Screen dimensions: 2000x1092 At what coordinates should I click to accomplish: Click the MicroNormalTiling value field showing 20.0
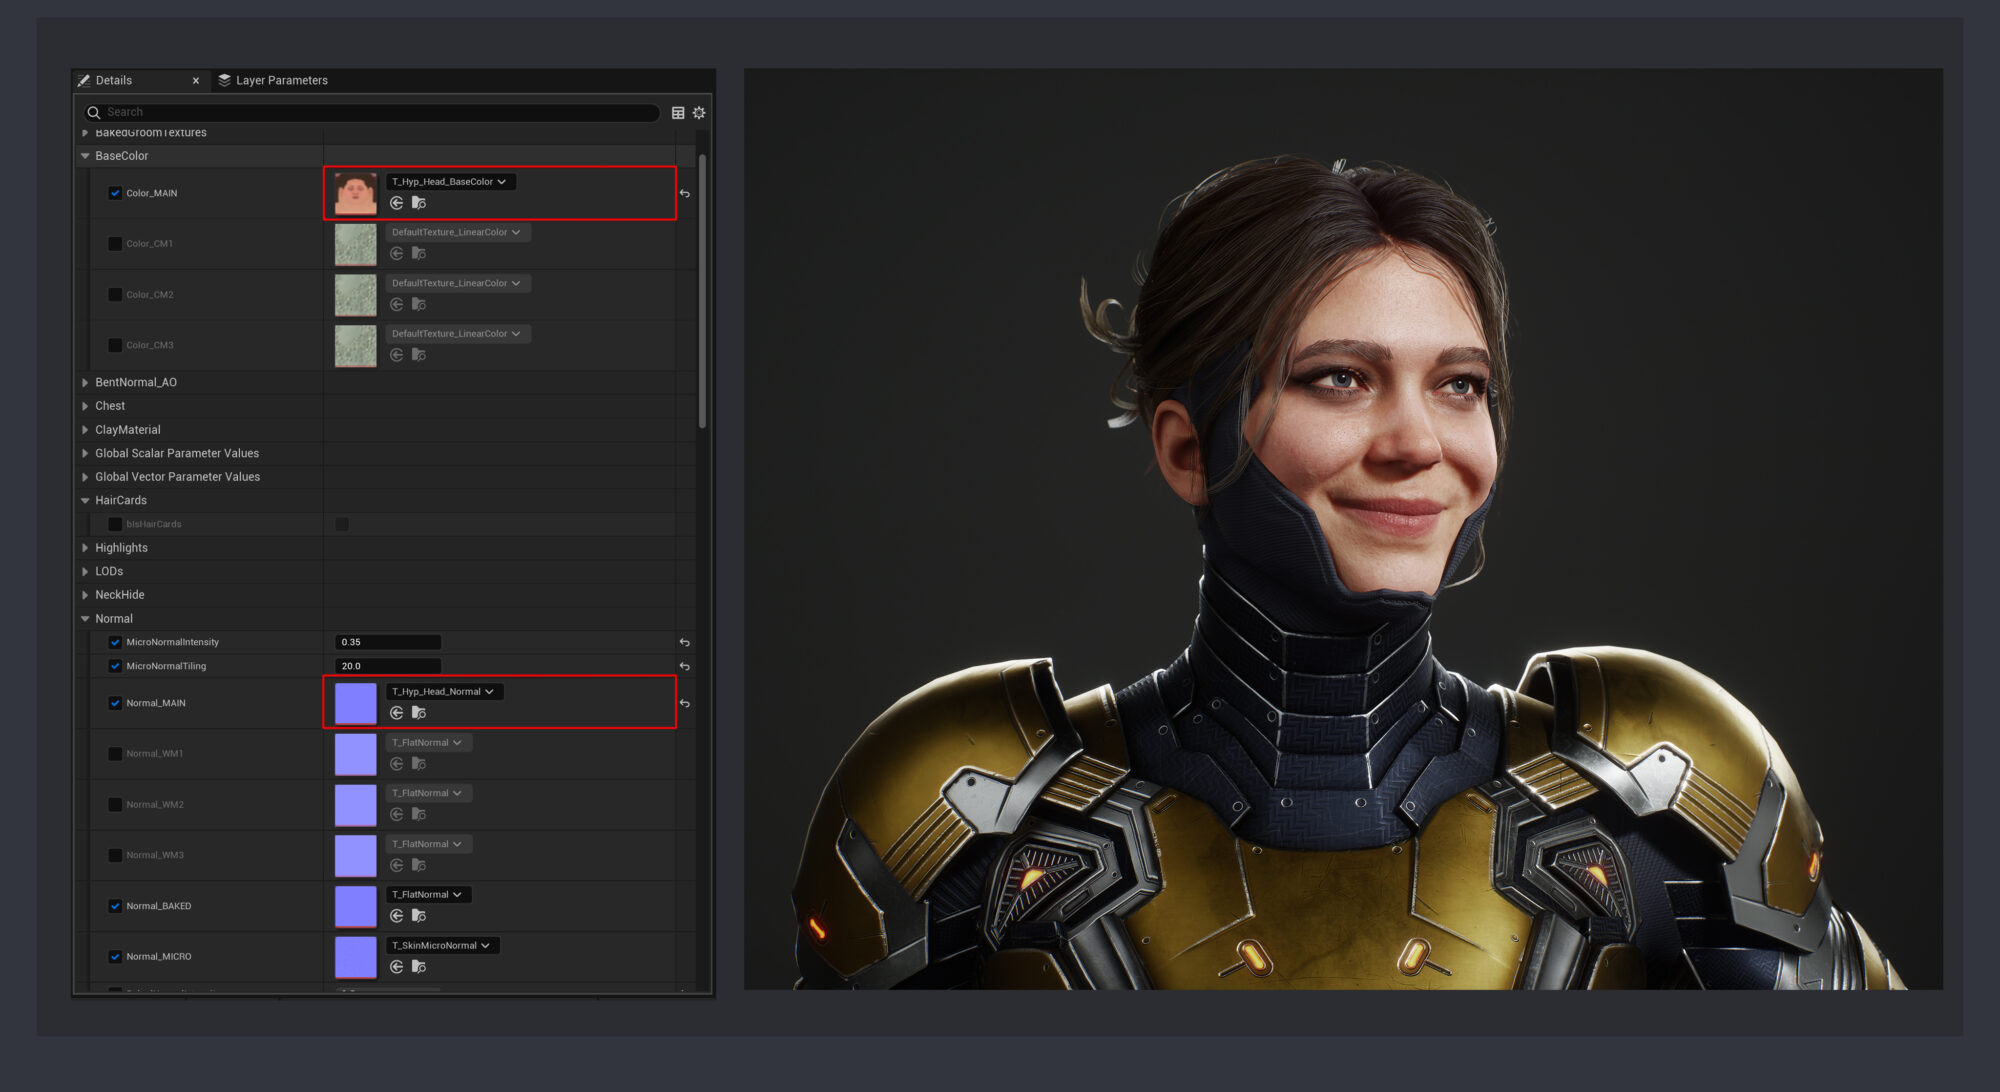click(388, 665)
